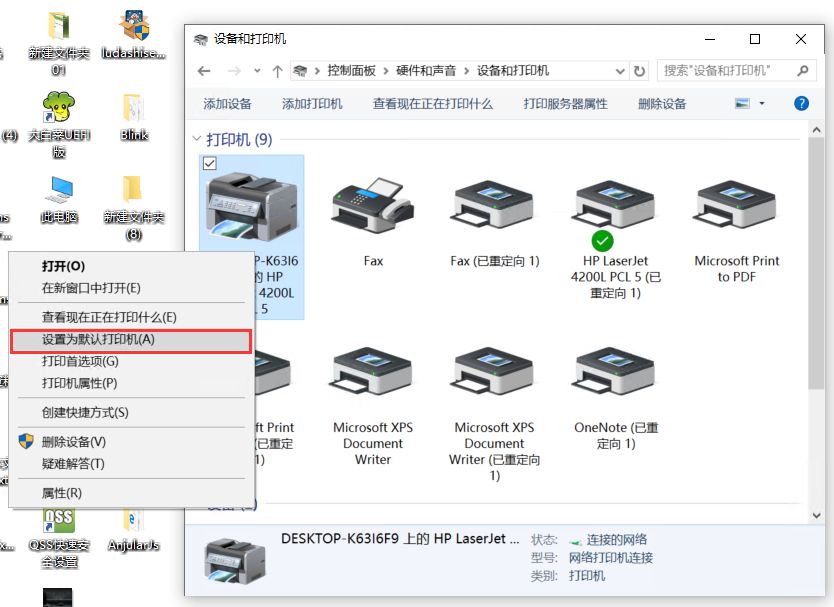Click 删除设备 in the toolbar

(662, 104)
